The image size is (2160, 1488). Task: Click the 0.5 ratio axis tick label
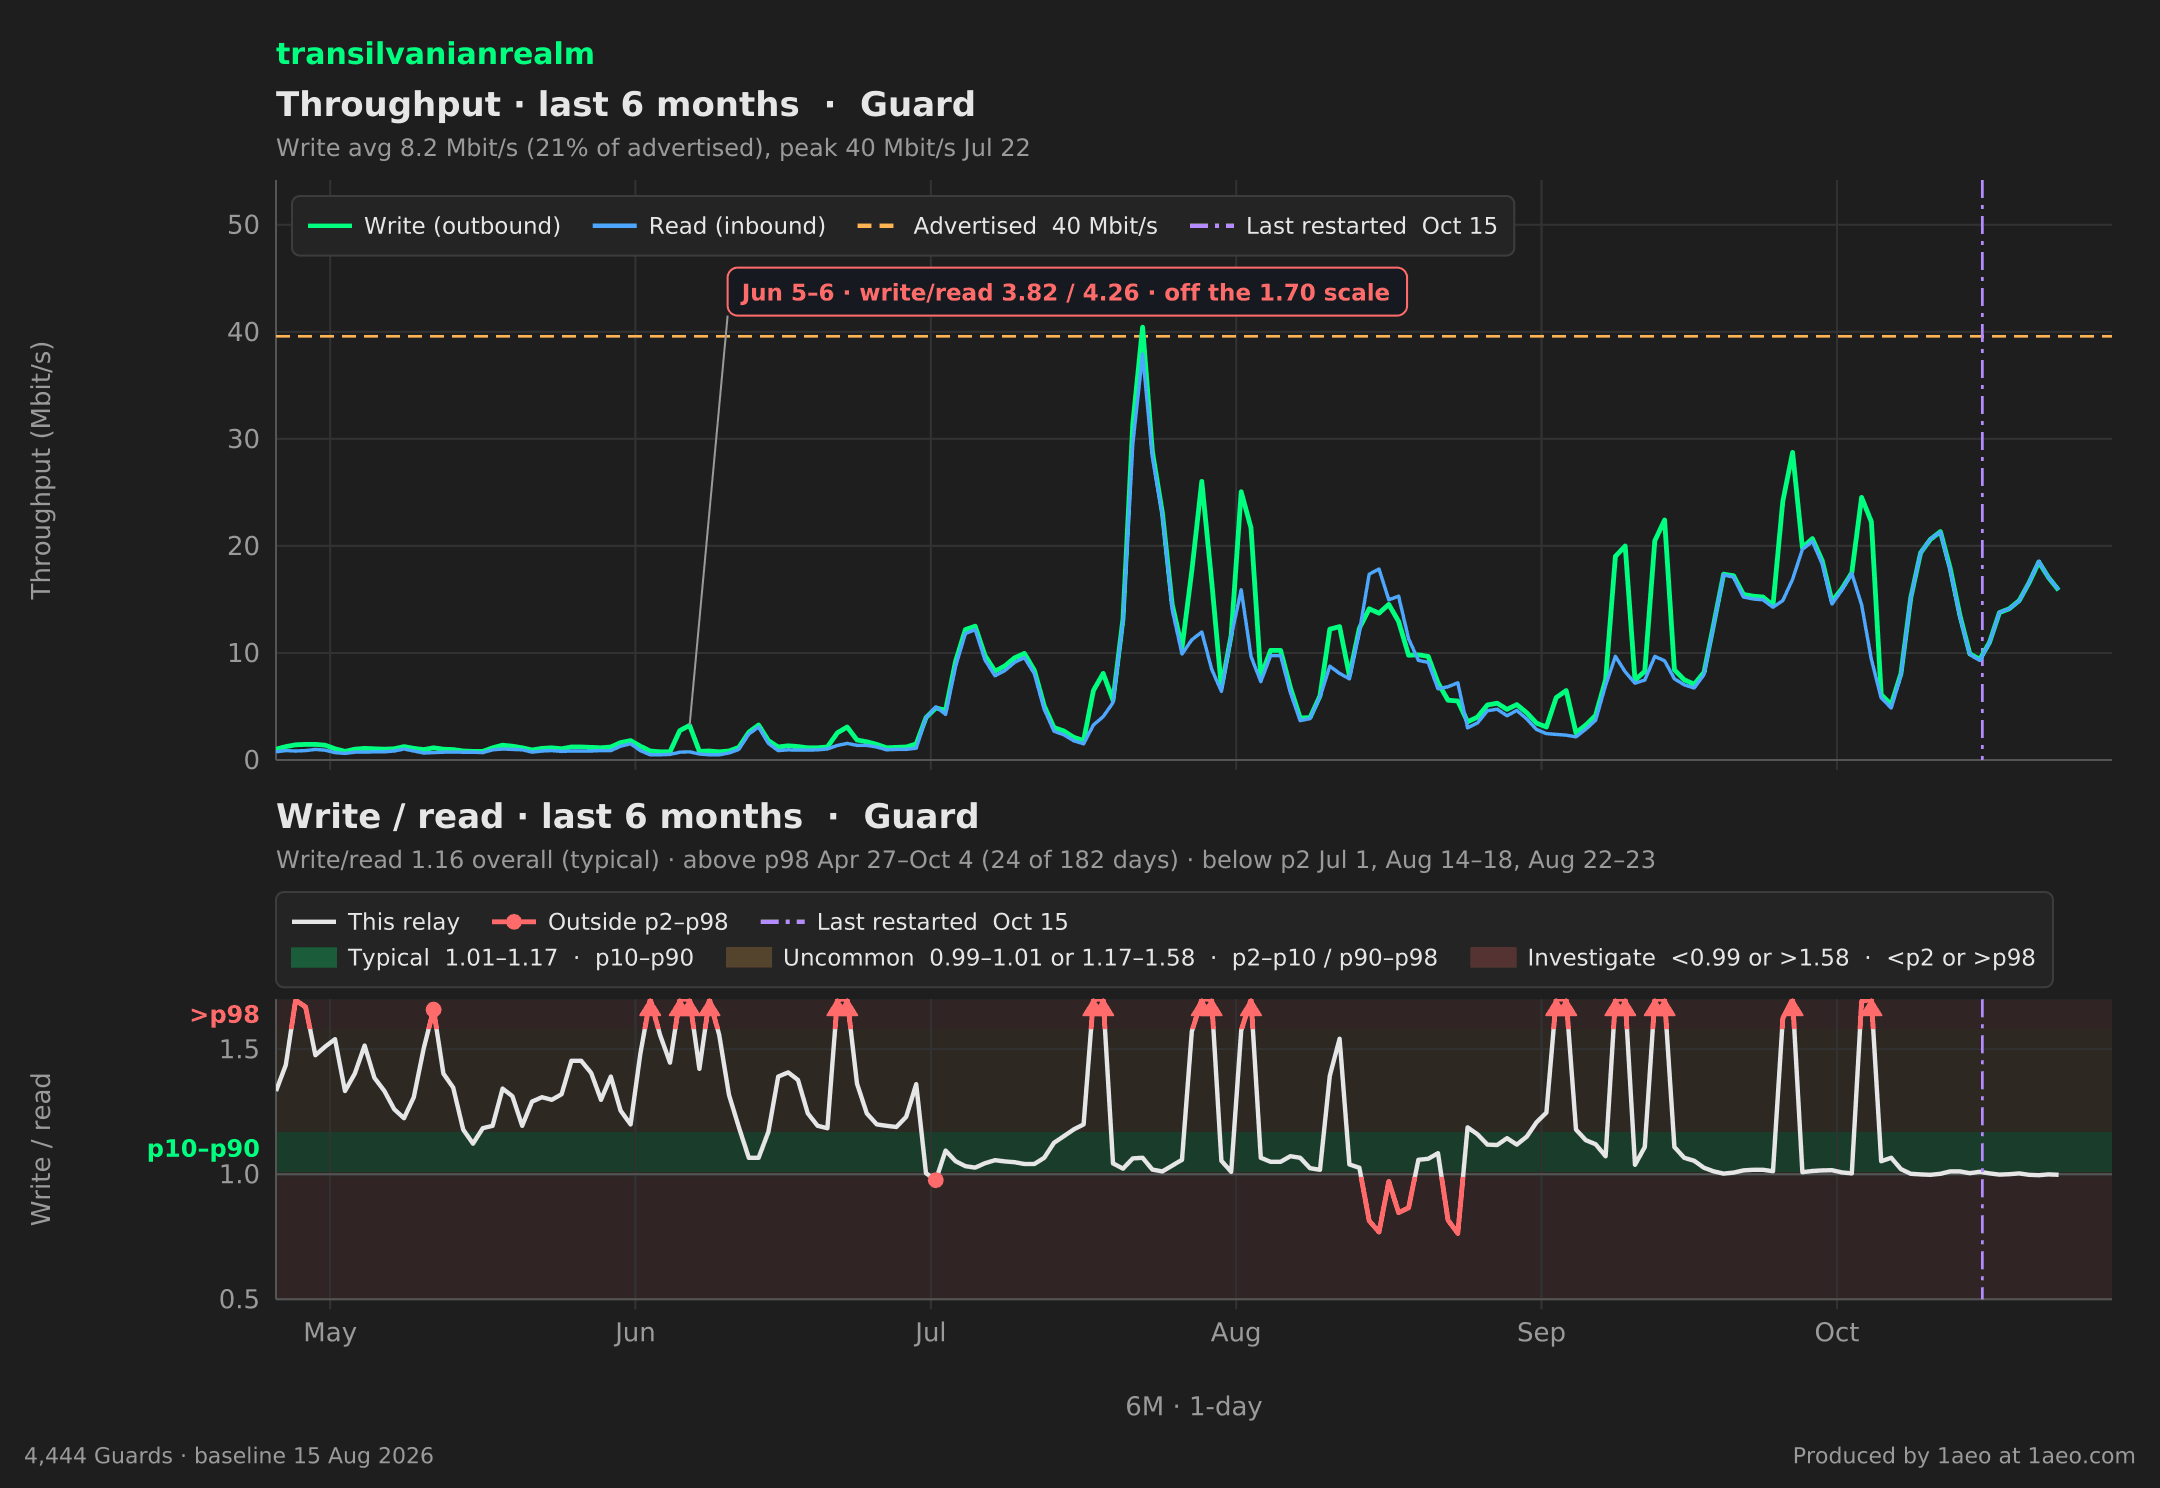coord(239,1299)
